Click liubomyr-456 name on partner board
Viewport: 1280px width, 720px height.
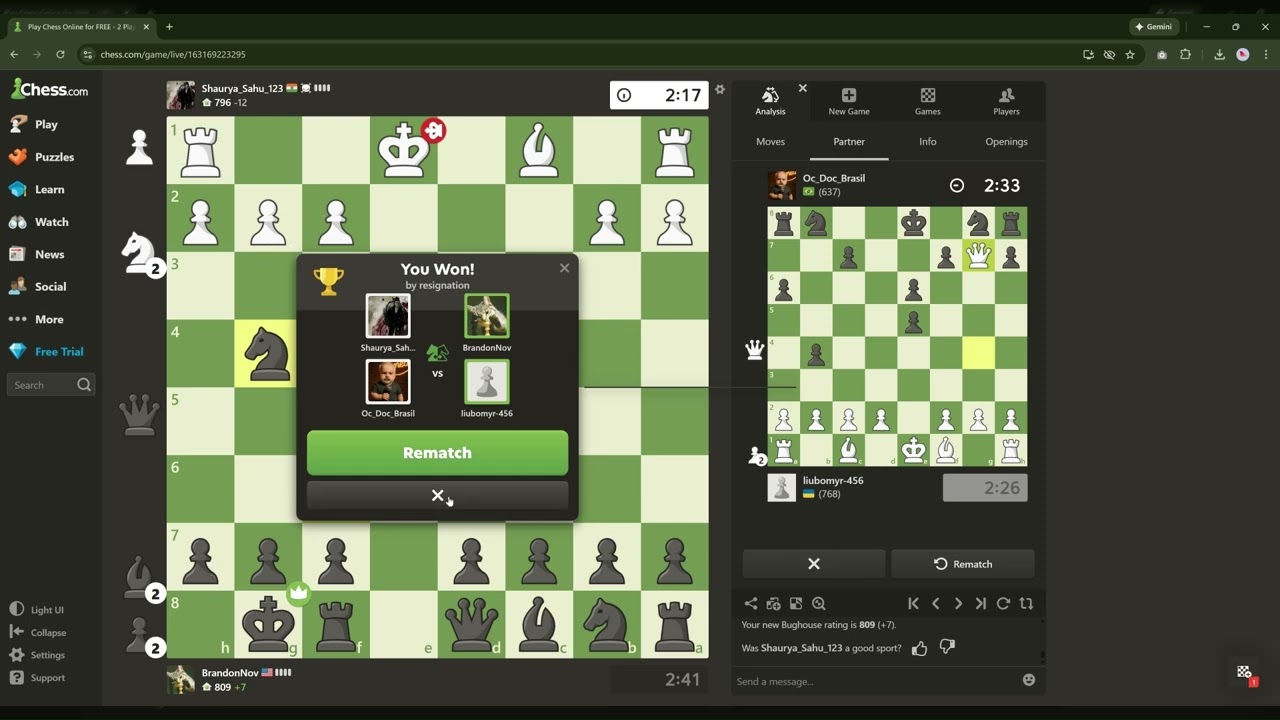pos(833,480)
